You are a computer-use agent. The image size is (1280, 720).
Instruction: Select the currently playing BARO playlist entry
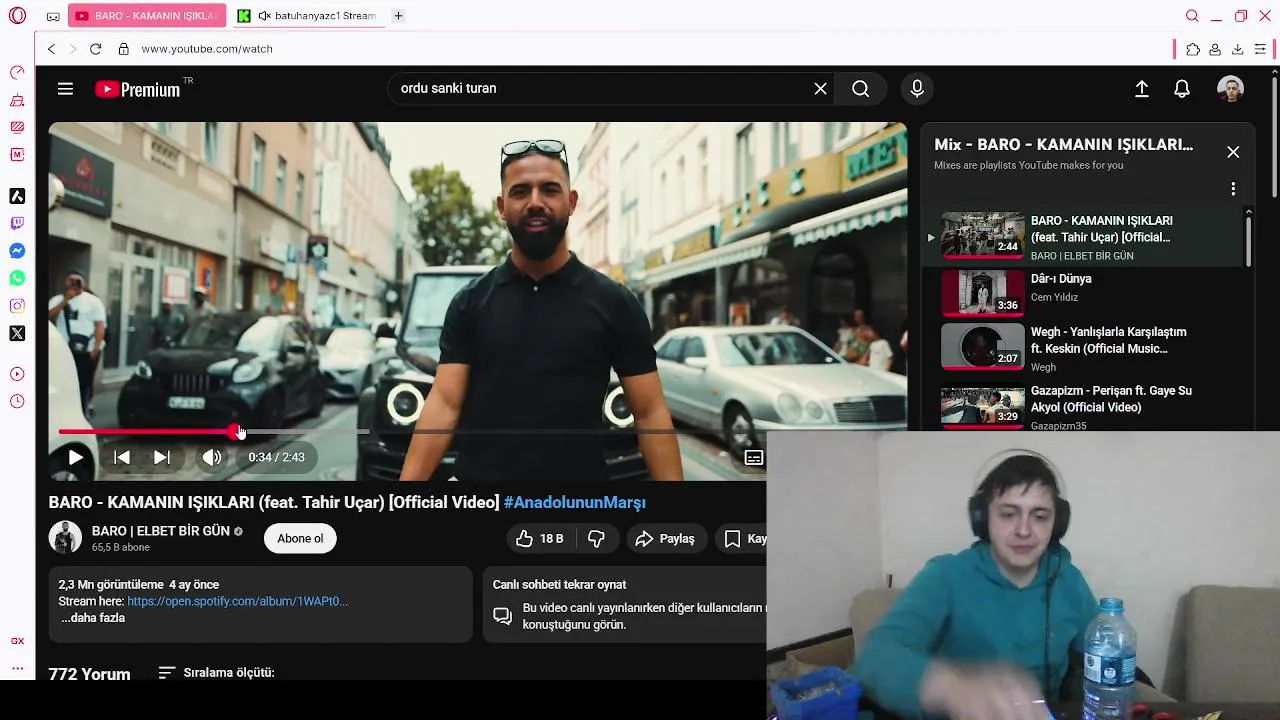(x=1082, y=237)
